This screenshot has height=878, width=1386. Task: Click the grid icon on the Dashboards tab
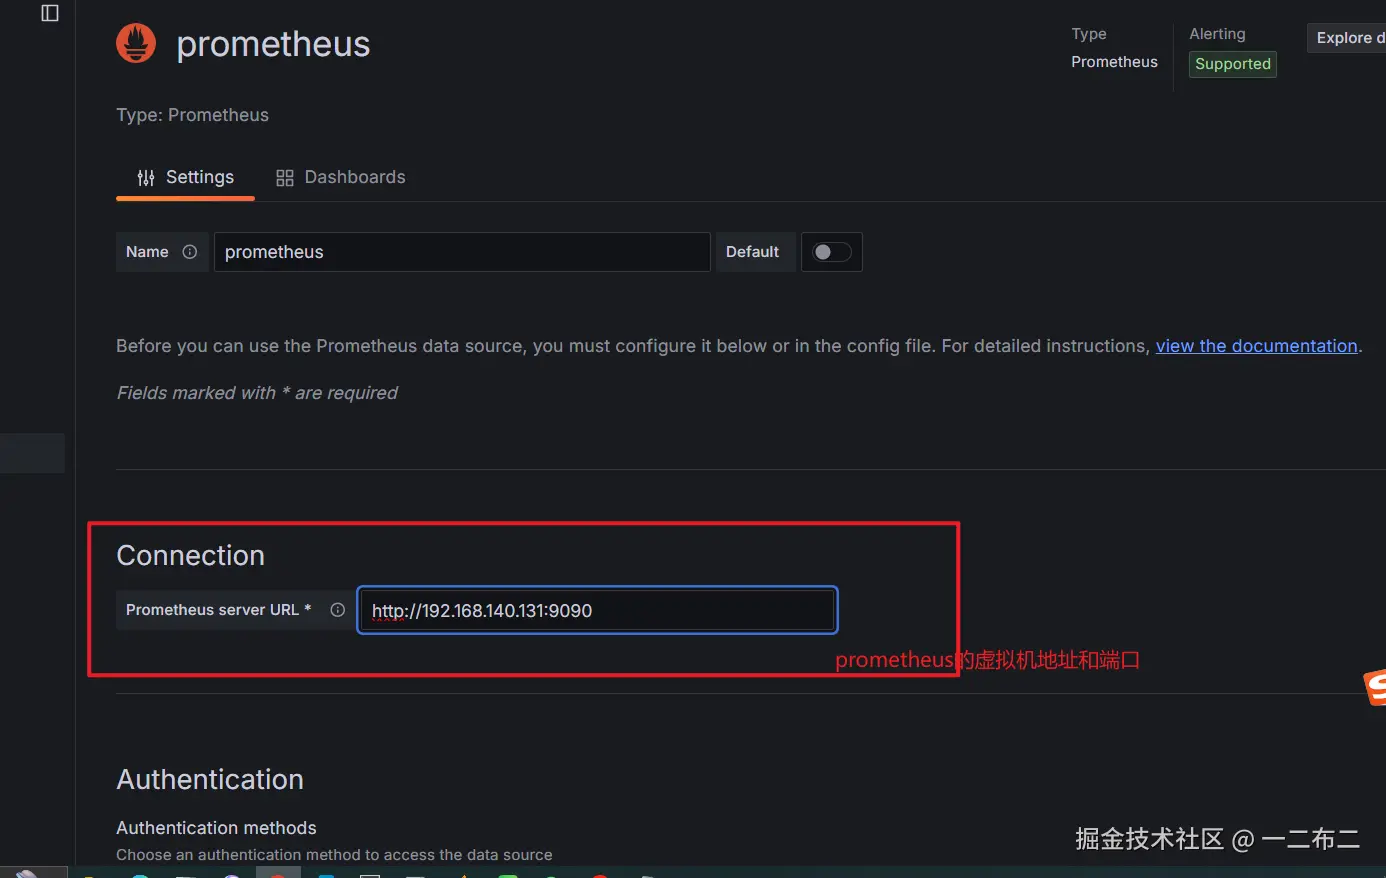[285, 178]
